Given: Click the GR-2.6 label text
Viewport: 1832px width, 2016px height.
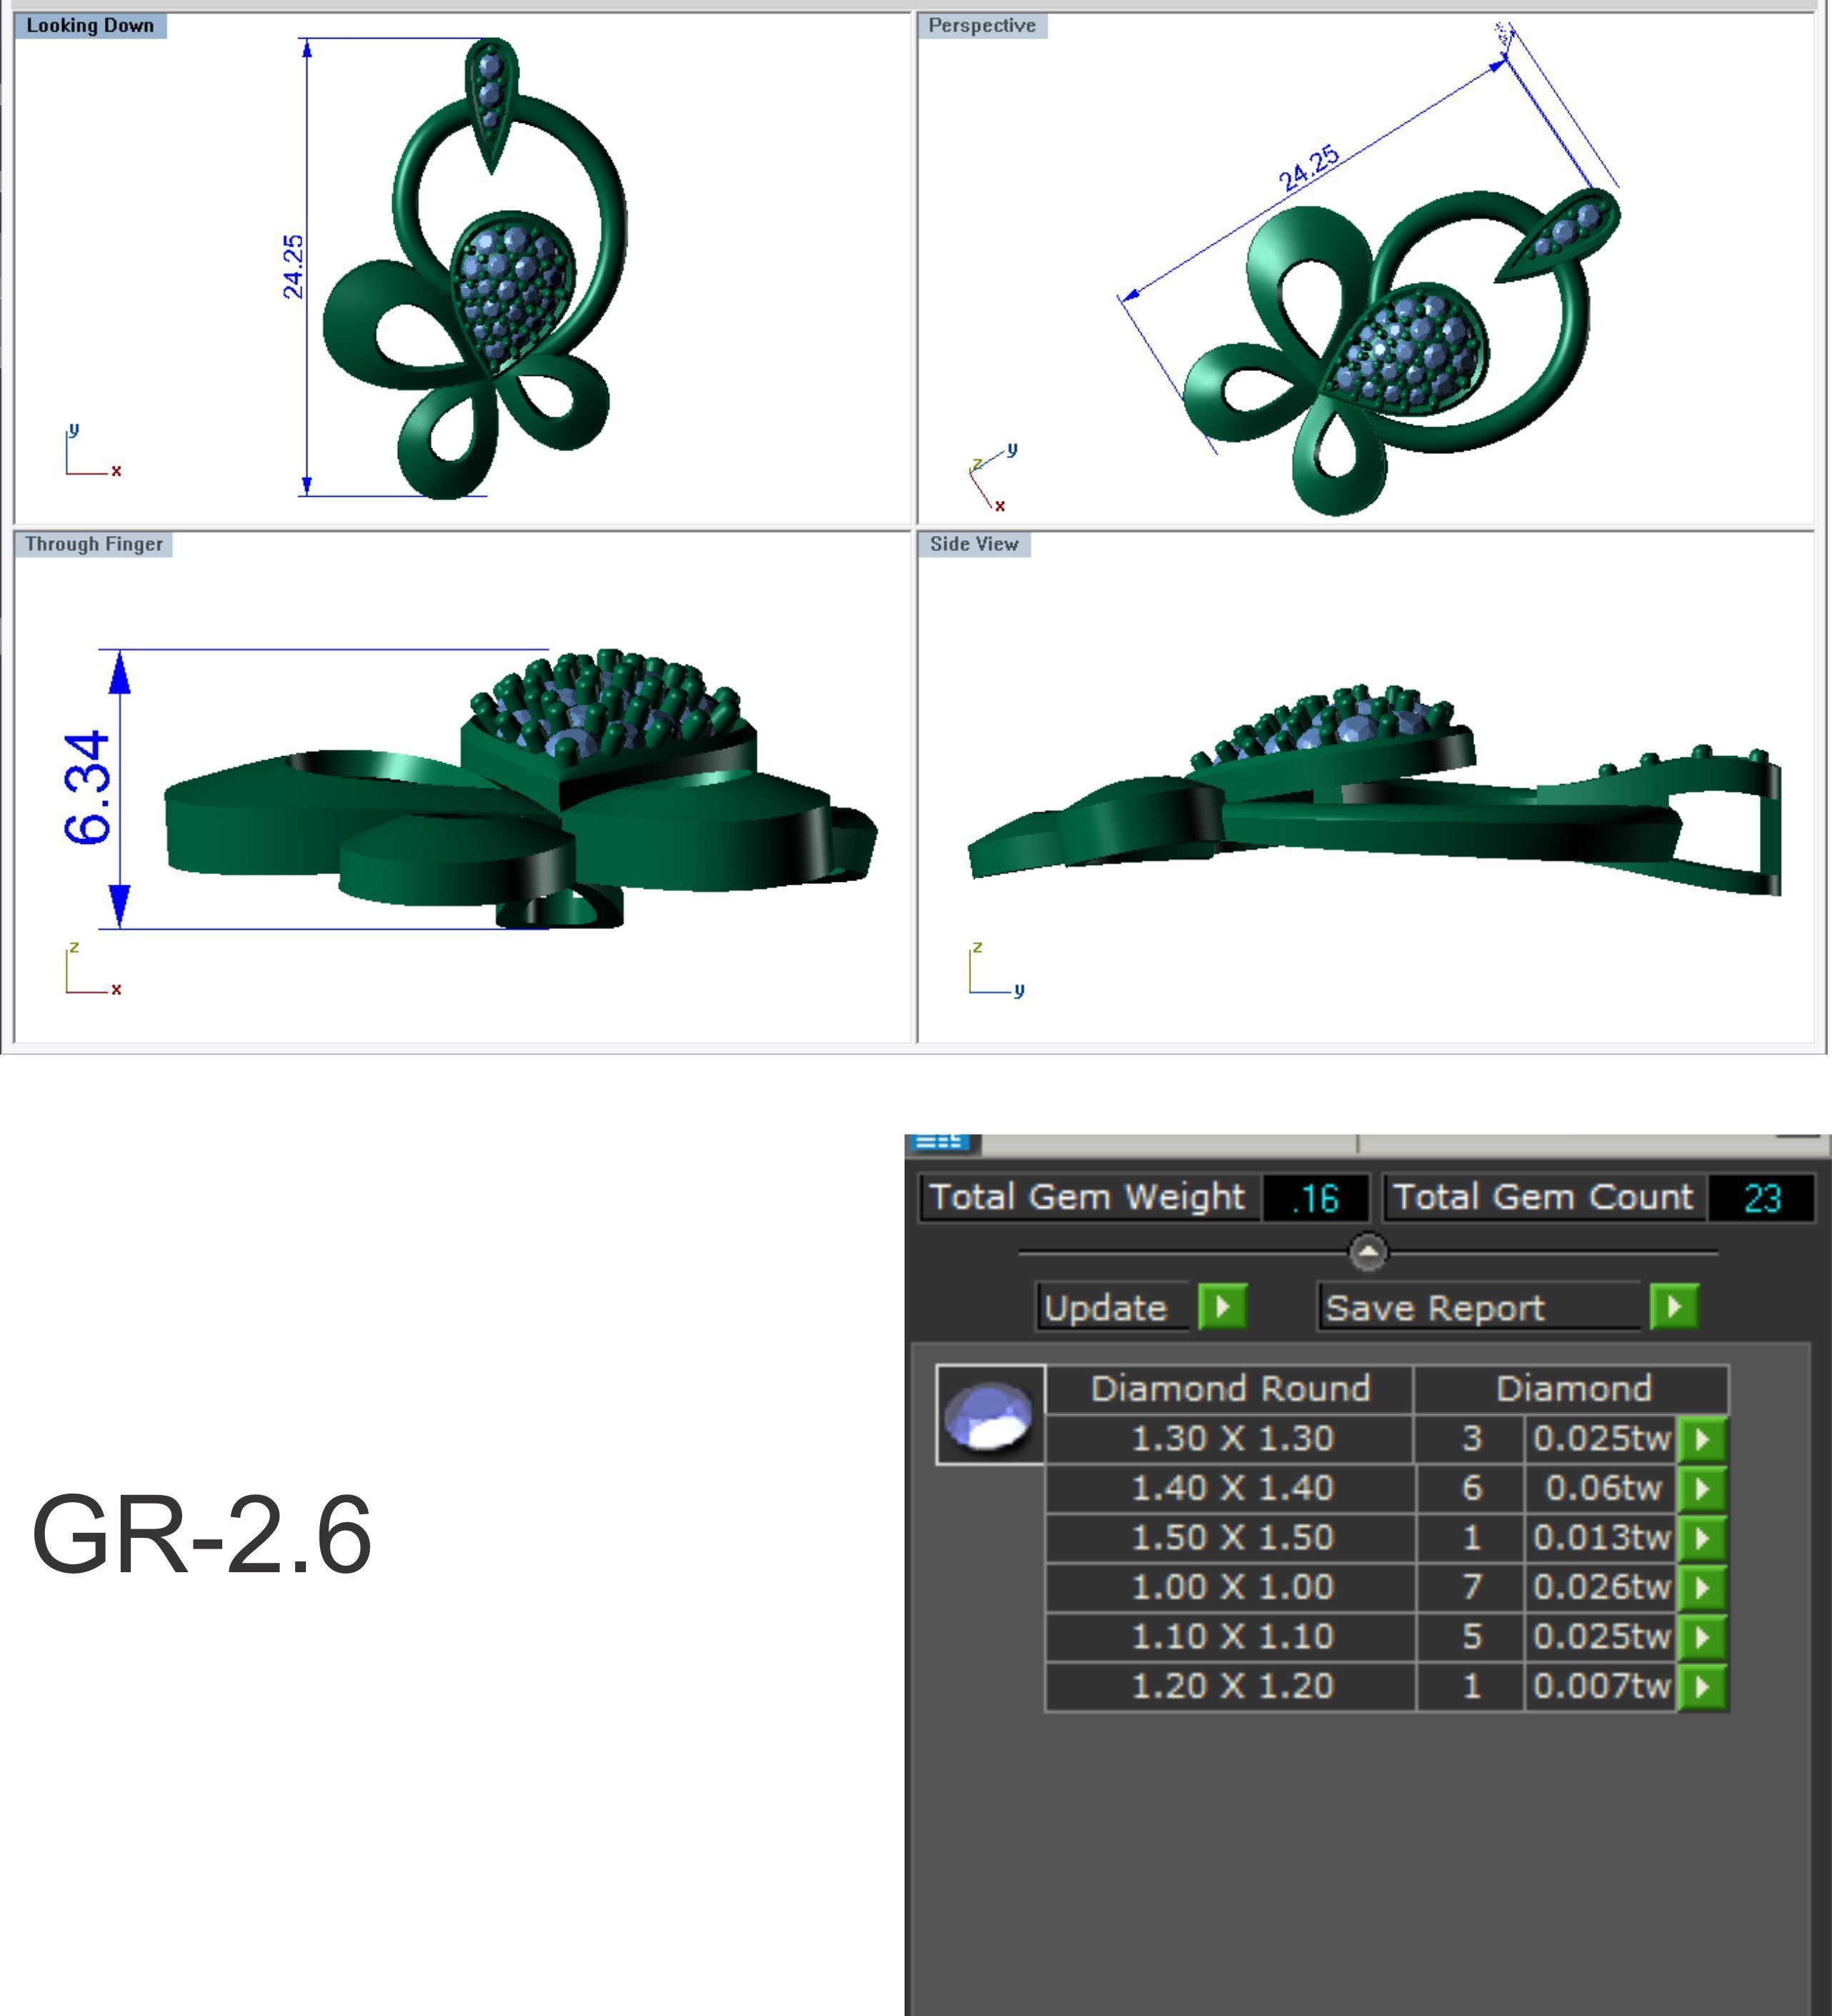Looking at the screenshot, I should click(x=202, y=1535).
